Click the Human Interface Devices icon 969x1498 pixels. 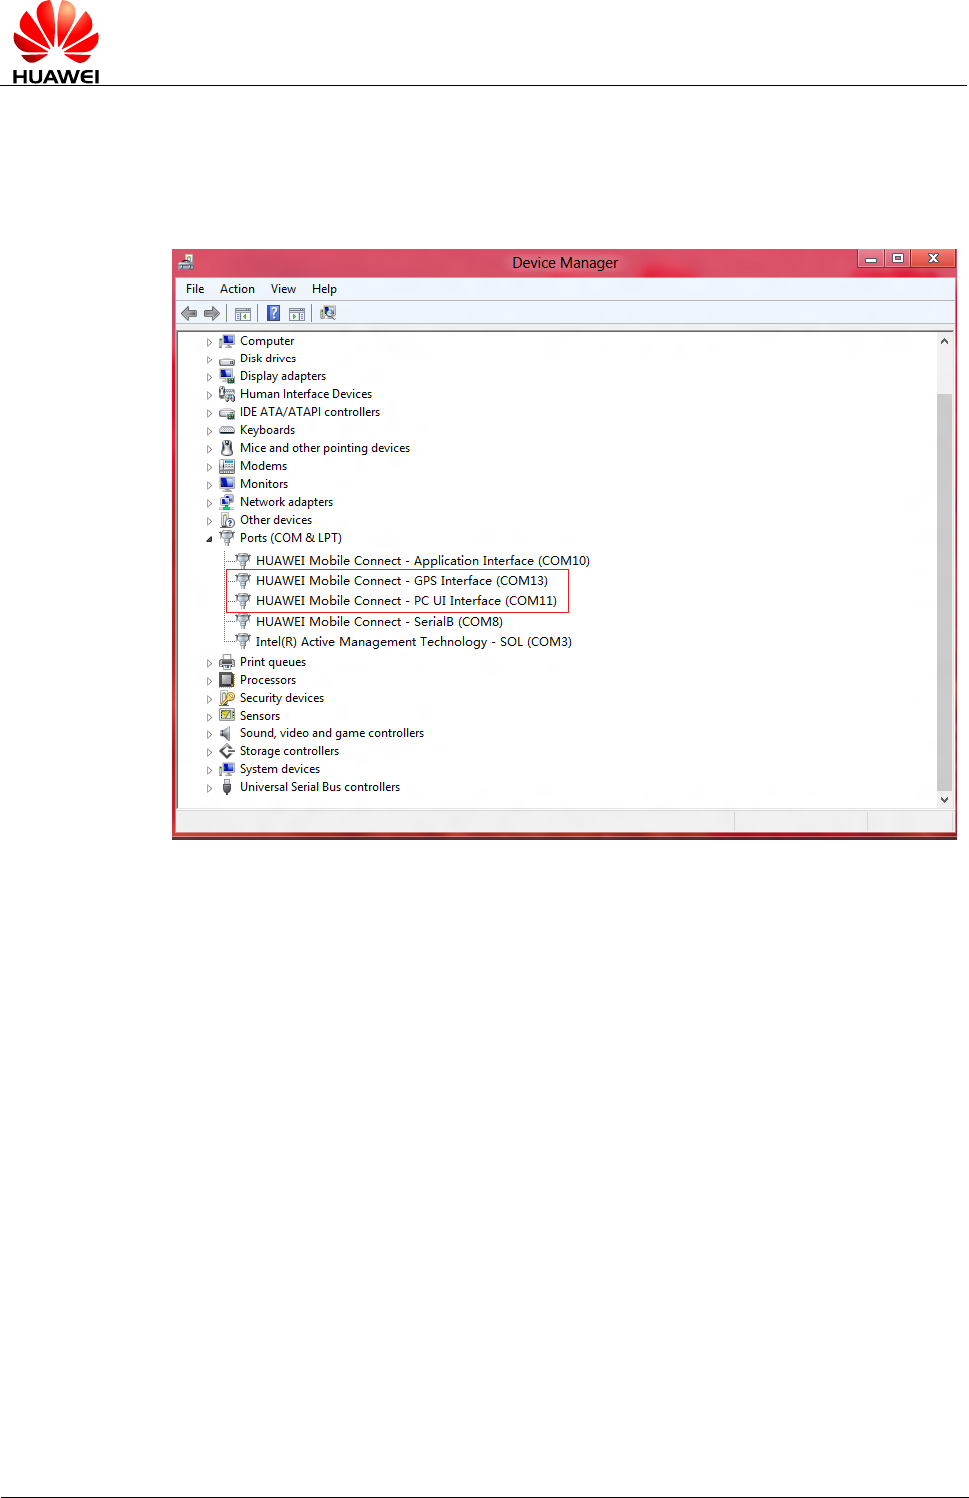coord(227,394)
